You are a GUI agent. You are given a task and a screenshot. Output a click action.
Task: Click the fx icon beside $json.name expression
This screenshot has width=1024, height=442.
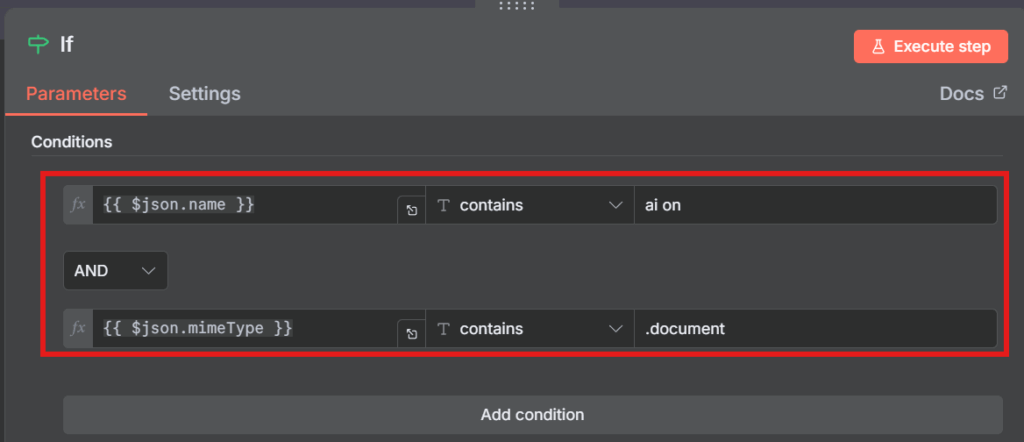point(78,205)
